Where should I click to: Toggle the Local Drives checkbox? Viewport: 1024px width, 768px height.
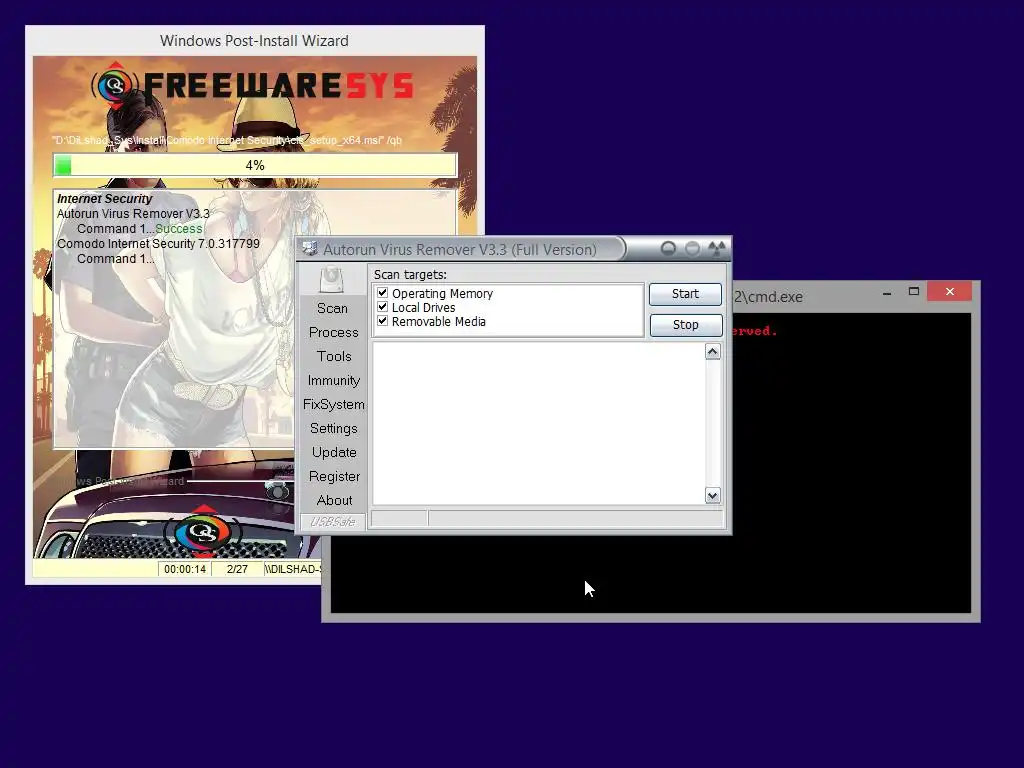coord(383,307)
